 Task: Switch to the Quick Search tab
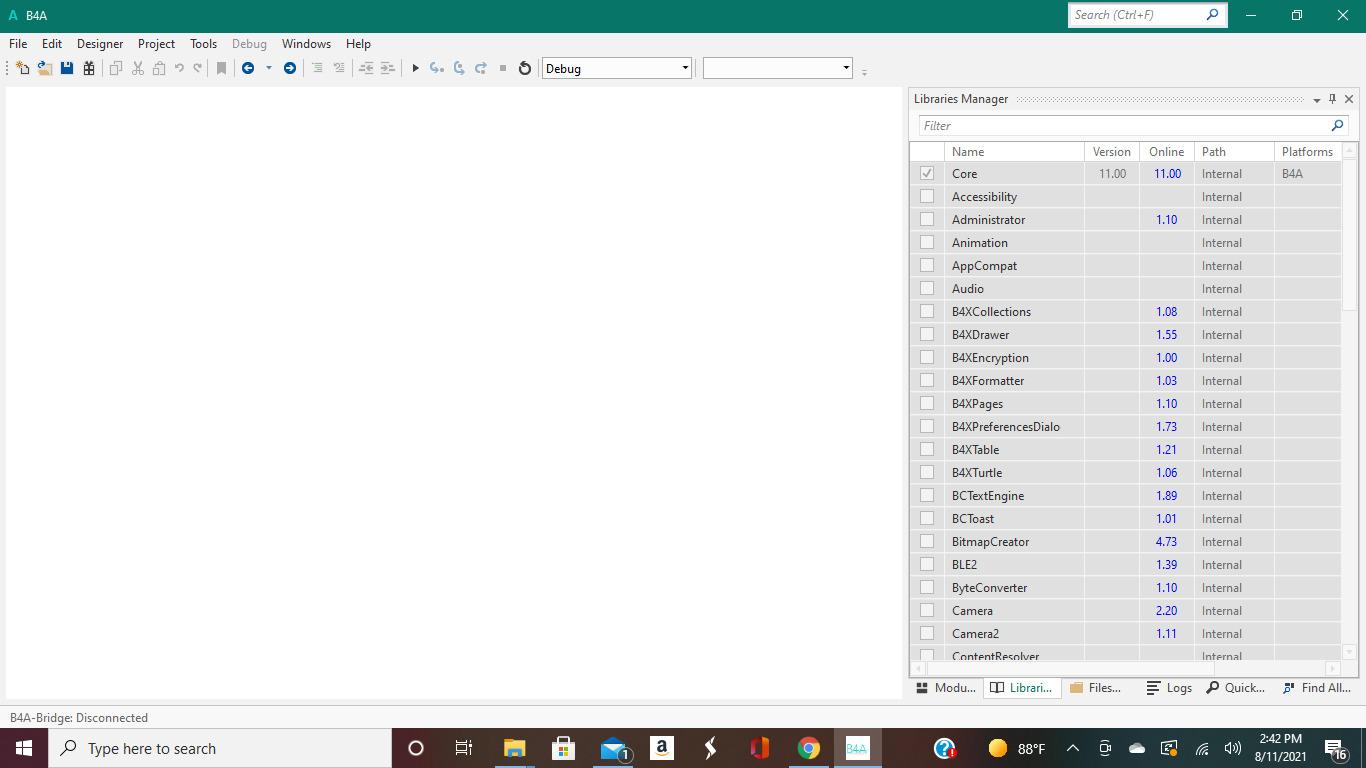(x=1236, y=688)
